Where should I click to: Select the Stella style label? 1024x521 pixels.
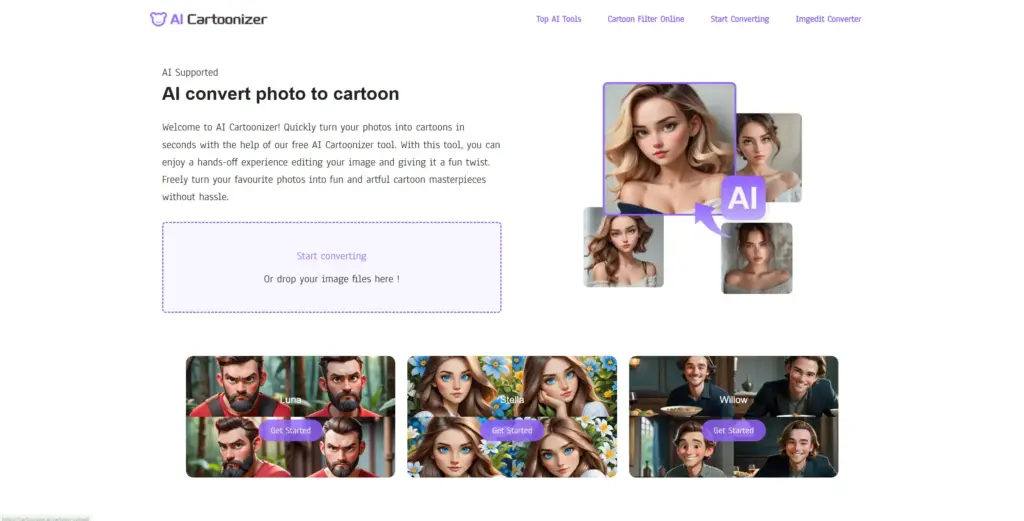[512, 400]
